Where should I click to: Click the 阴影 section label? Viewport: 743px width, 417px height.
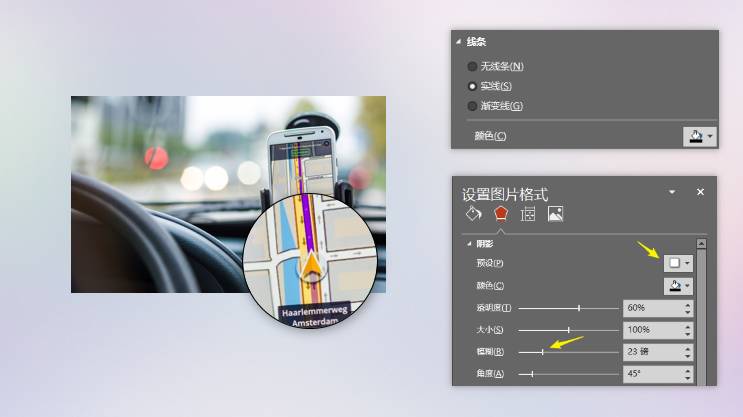coord(485,244)
